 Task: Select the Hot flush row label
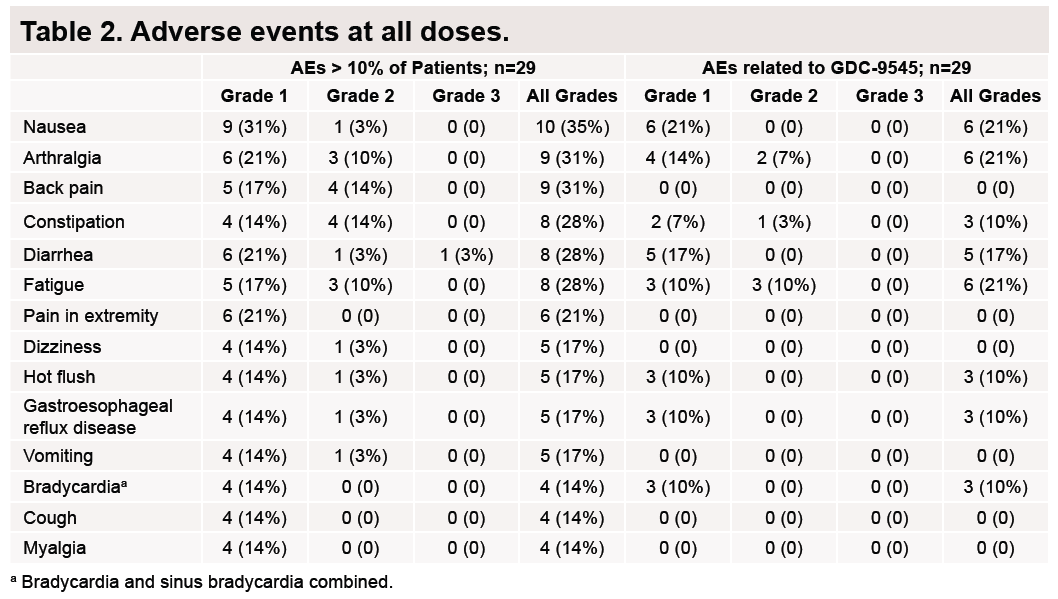coord(60,377)
